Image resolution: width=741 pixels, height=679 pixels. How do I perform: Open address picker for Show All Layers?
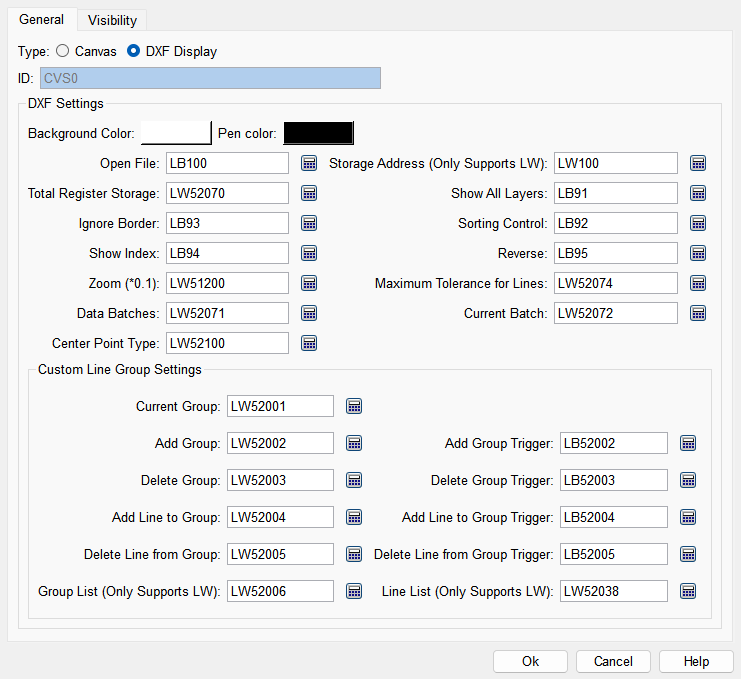click(x=699, y=193)
